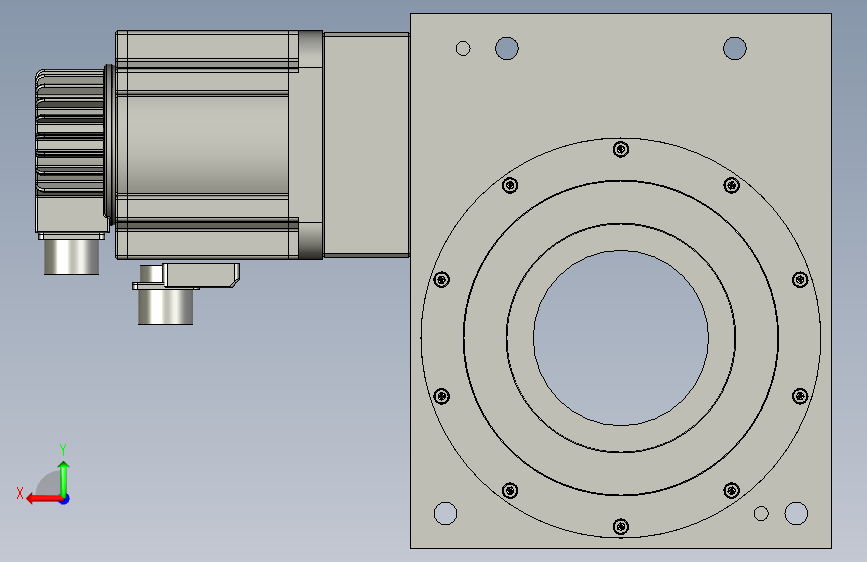Screen dimensions: 867x562
Task: Pick the small hole at the plate's top-left
Action: (x=463, y=49)
